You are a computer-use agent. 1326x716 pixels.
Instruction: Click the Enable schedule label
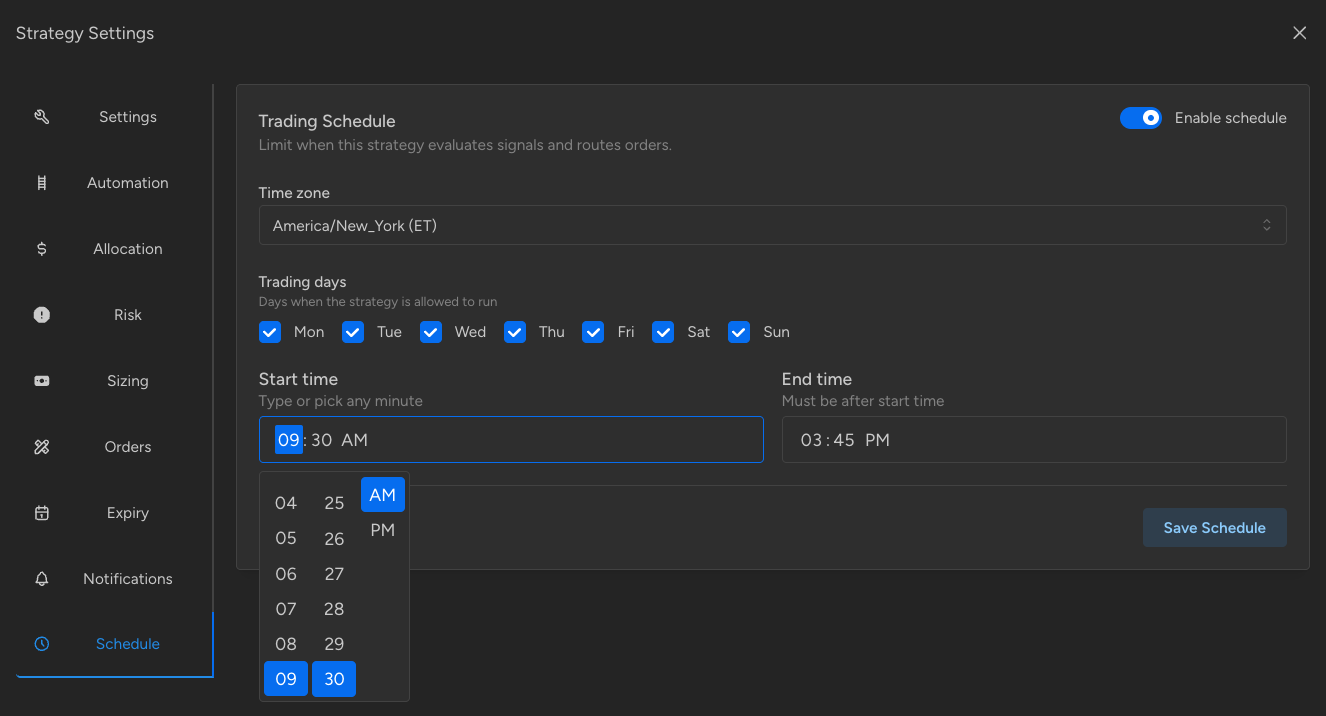pos(1231,118)
